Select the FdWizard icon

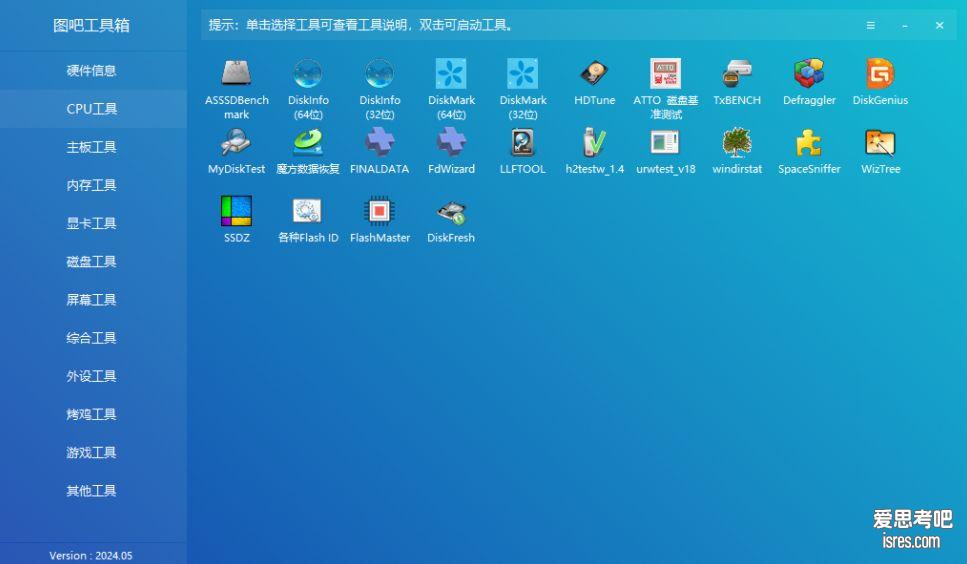point(451,142)
